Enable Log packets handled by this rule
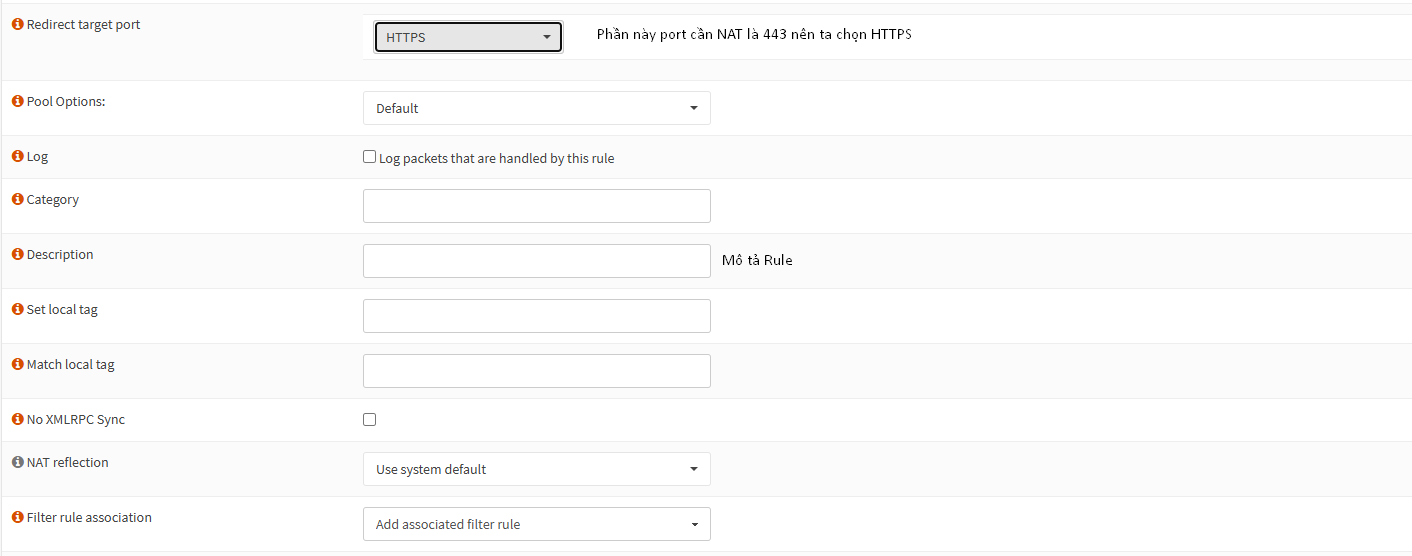The image size is (1412, 556). tap(369, 157)
